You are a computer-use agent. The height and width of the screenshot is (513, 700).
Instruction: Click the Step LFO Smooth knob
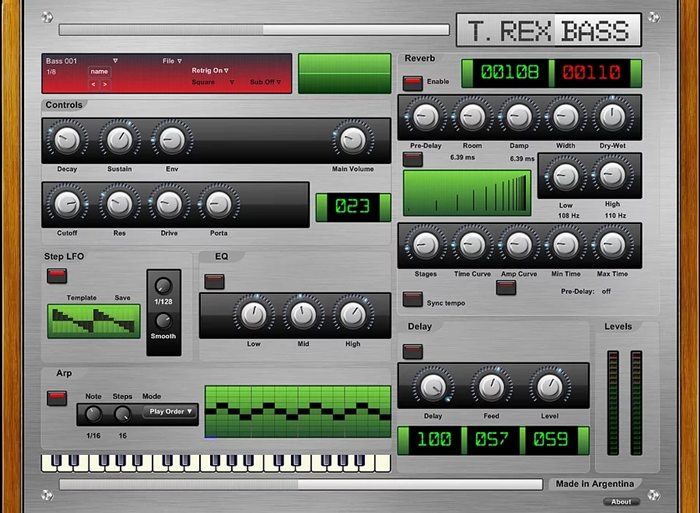pos(163,321)
